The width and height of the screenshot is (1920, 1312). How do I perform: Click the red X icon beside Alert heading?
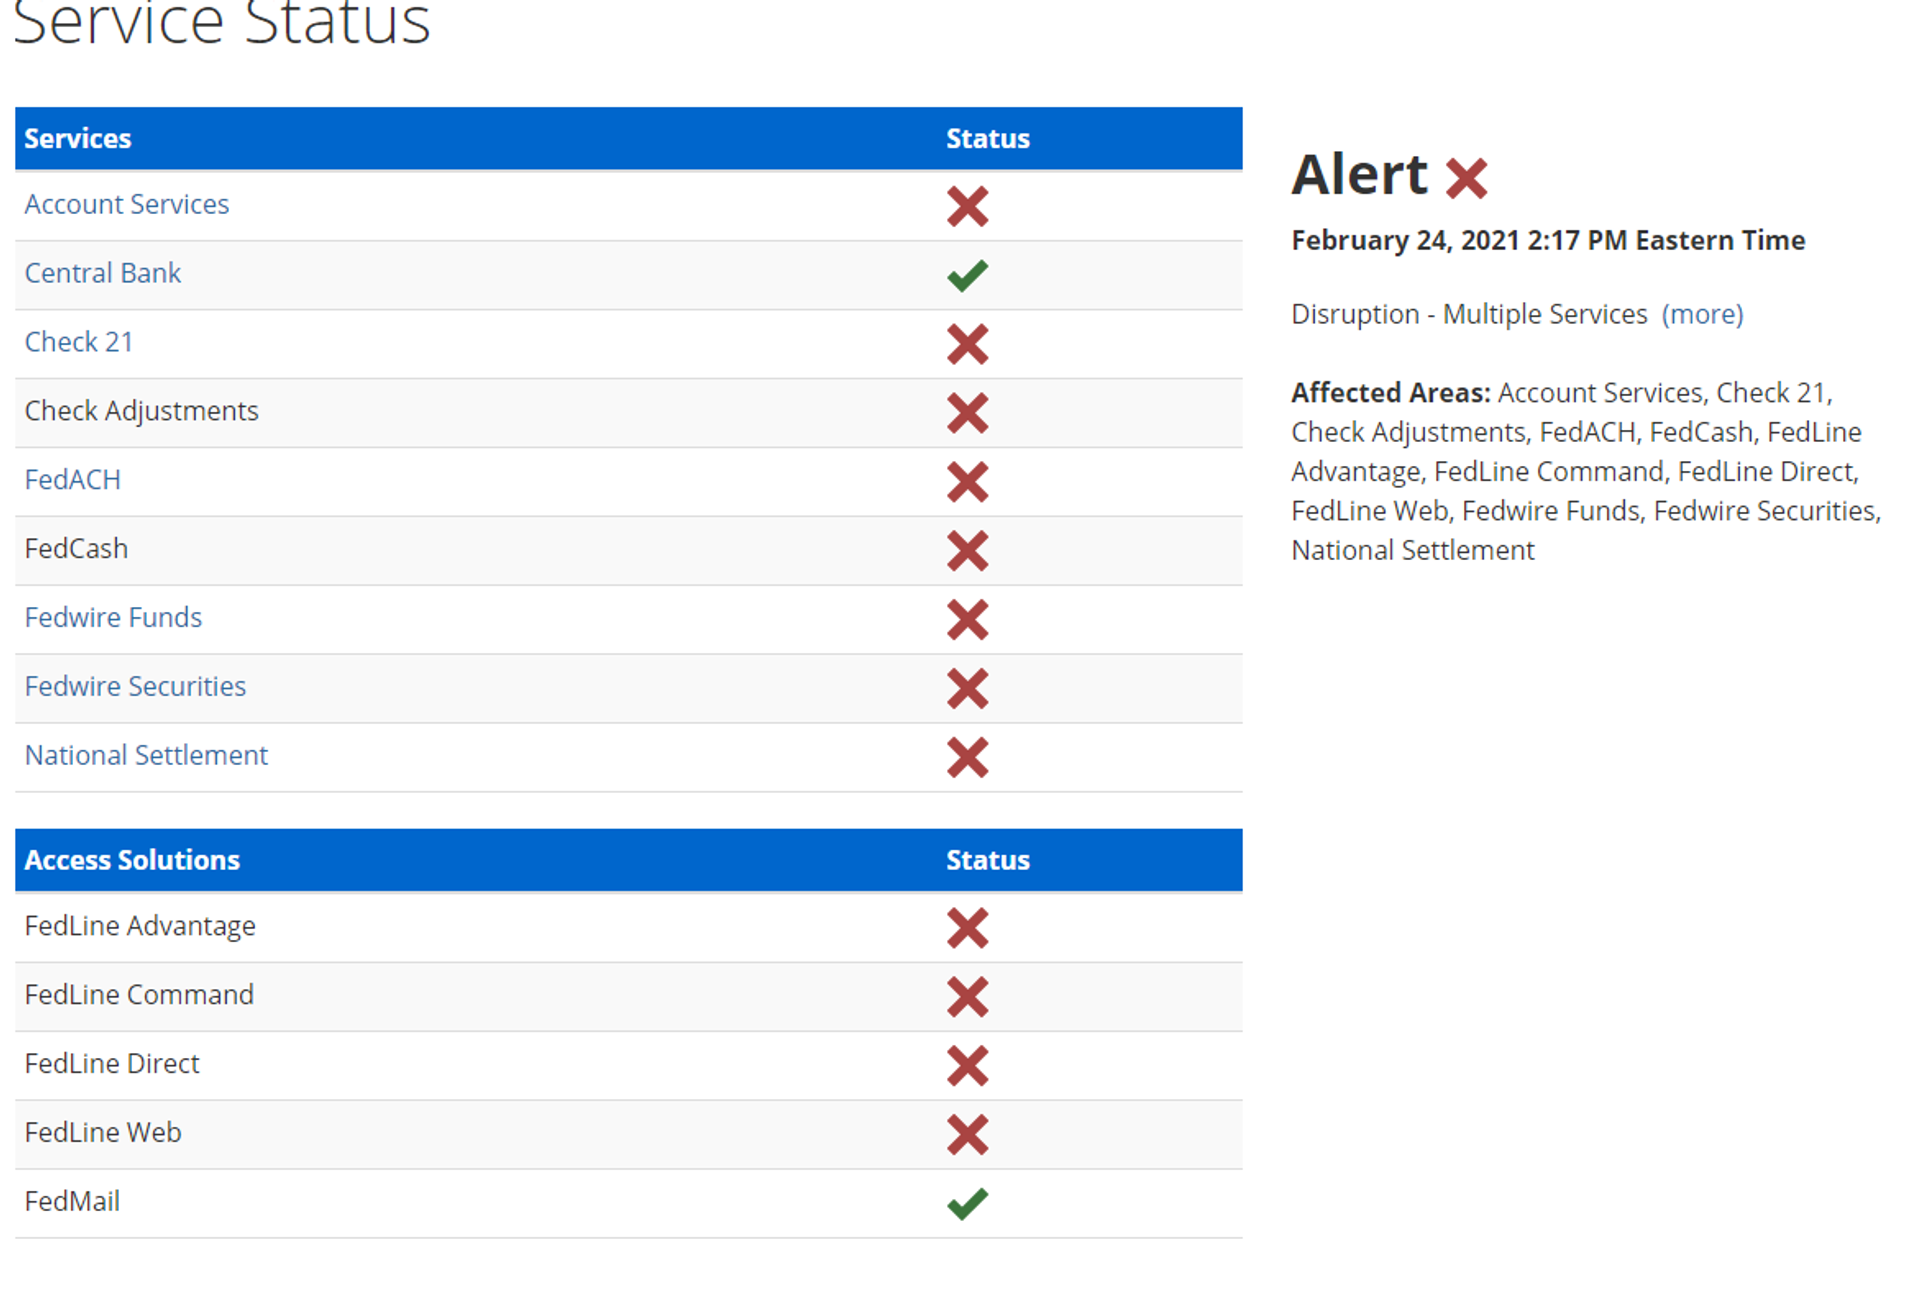point(1466,179)
